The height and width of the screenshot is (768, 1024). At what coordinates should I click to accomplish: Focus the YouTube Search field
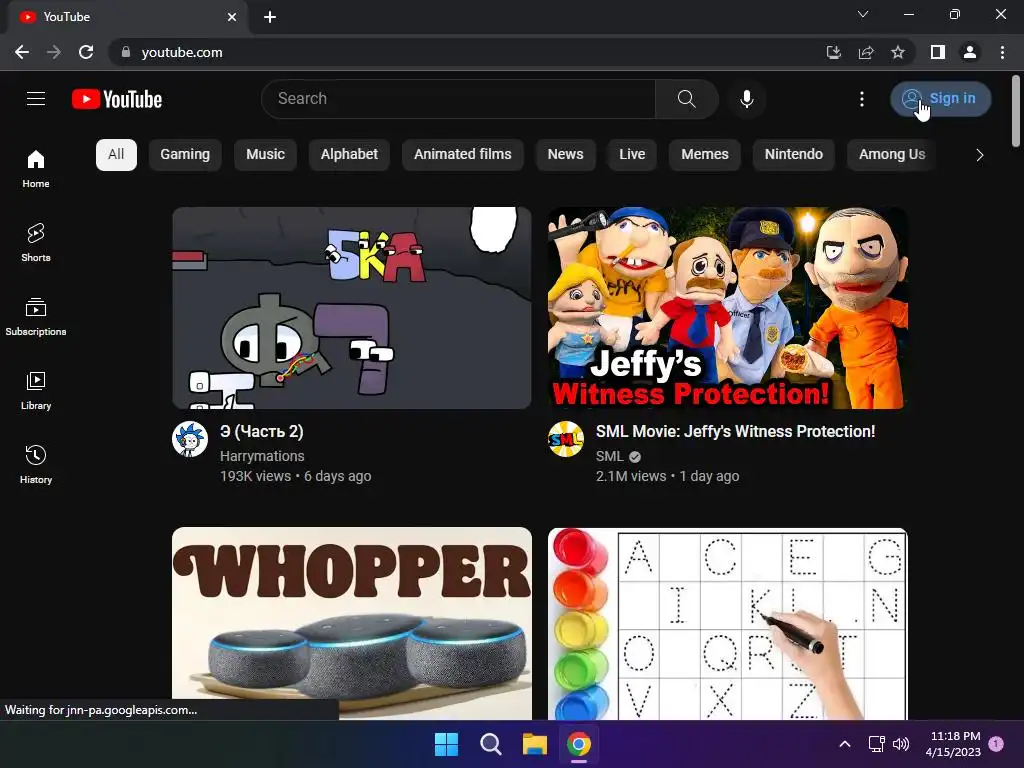tap(458, 99)
